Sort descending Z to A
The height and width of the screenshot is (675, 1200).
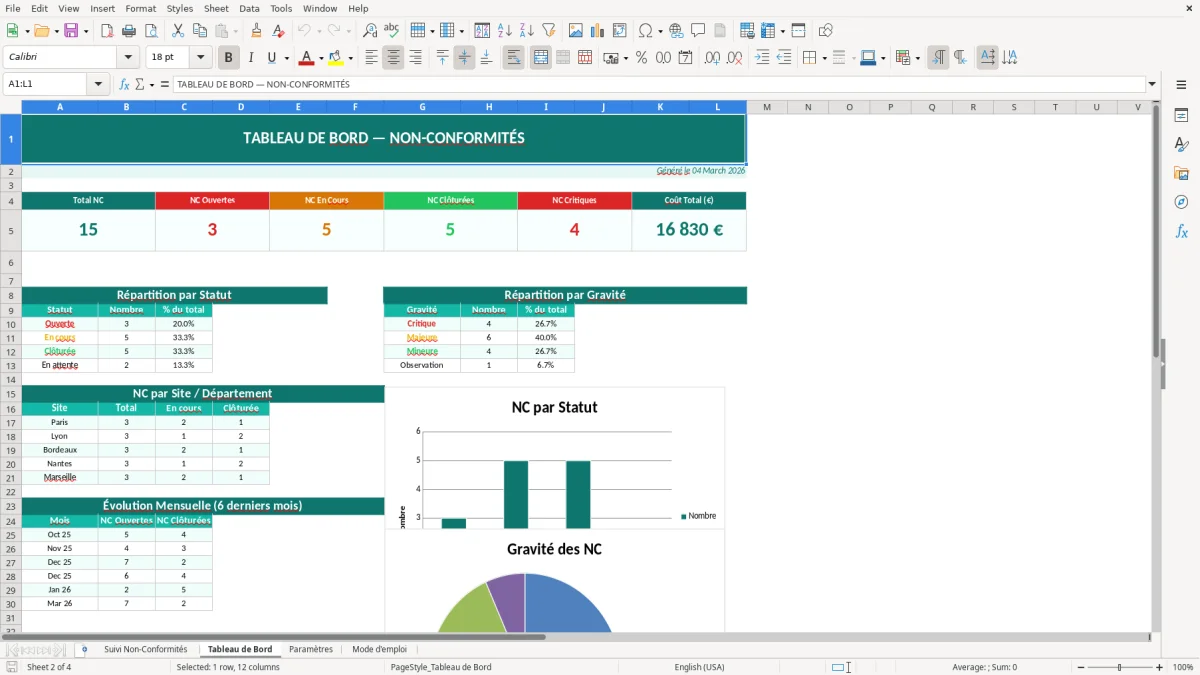(x=526, y=31)
